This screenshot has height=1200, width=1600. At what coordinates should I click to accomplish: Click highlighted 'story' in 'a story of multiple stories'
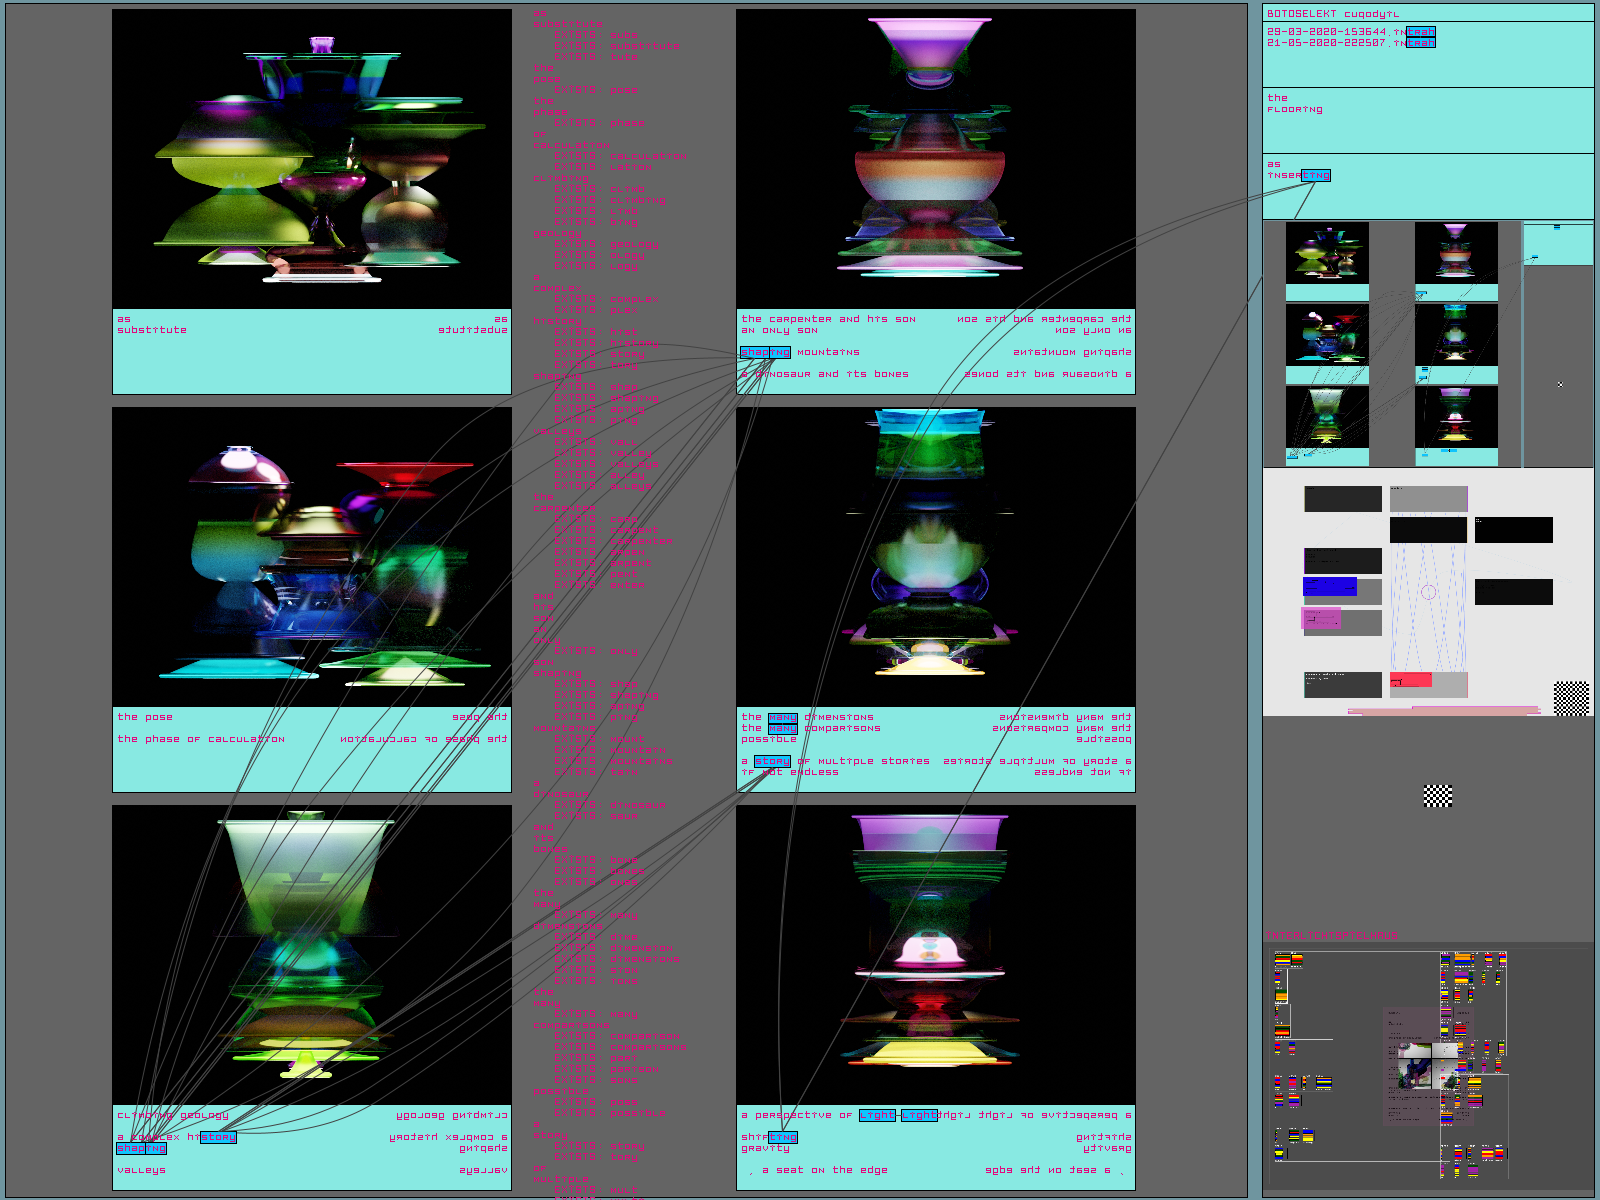[x=772, y=761]
